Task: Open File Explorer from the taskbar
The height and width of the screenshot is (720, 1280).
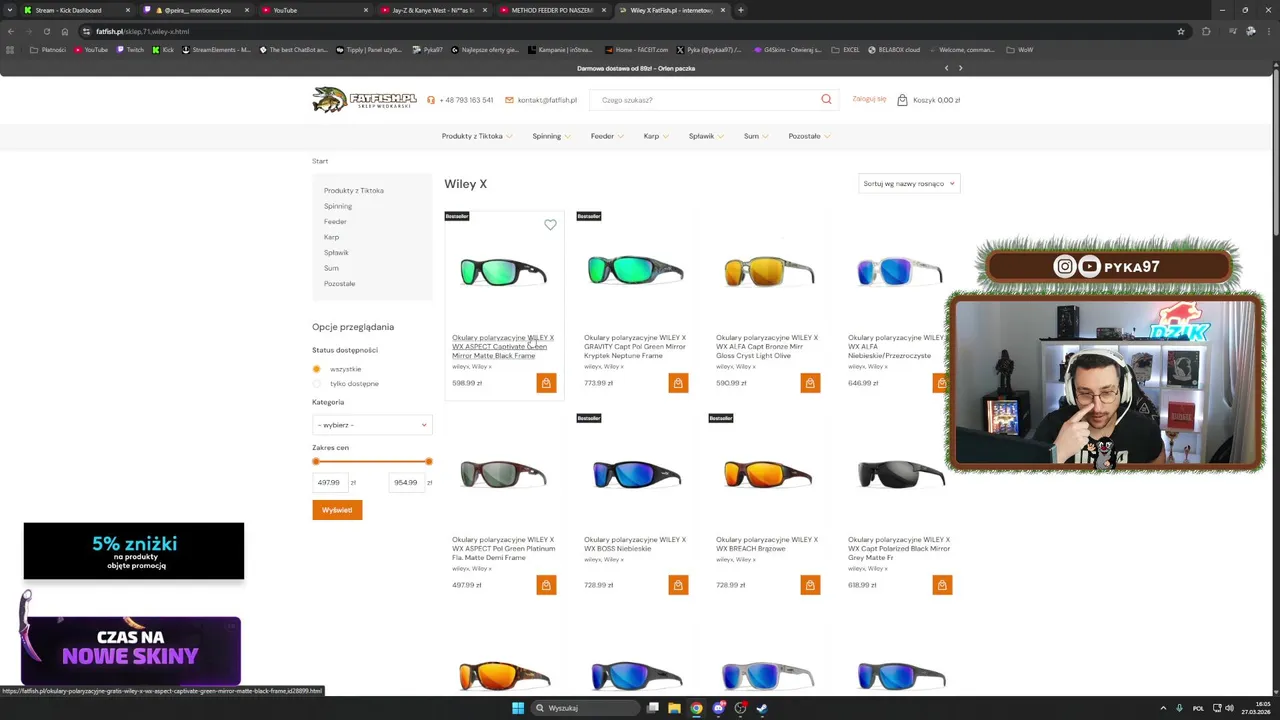Action: point(674,708)
